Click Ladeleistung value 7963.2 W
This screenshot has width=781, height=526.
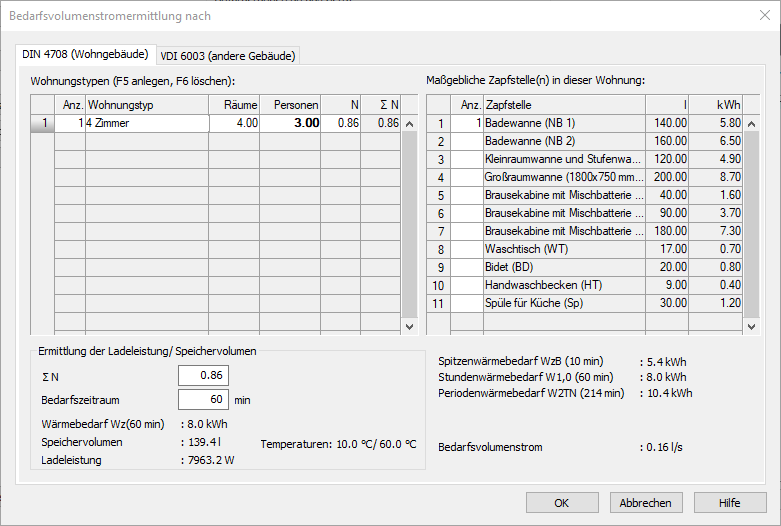pyautogui.click(x=211, y=460)
